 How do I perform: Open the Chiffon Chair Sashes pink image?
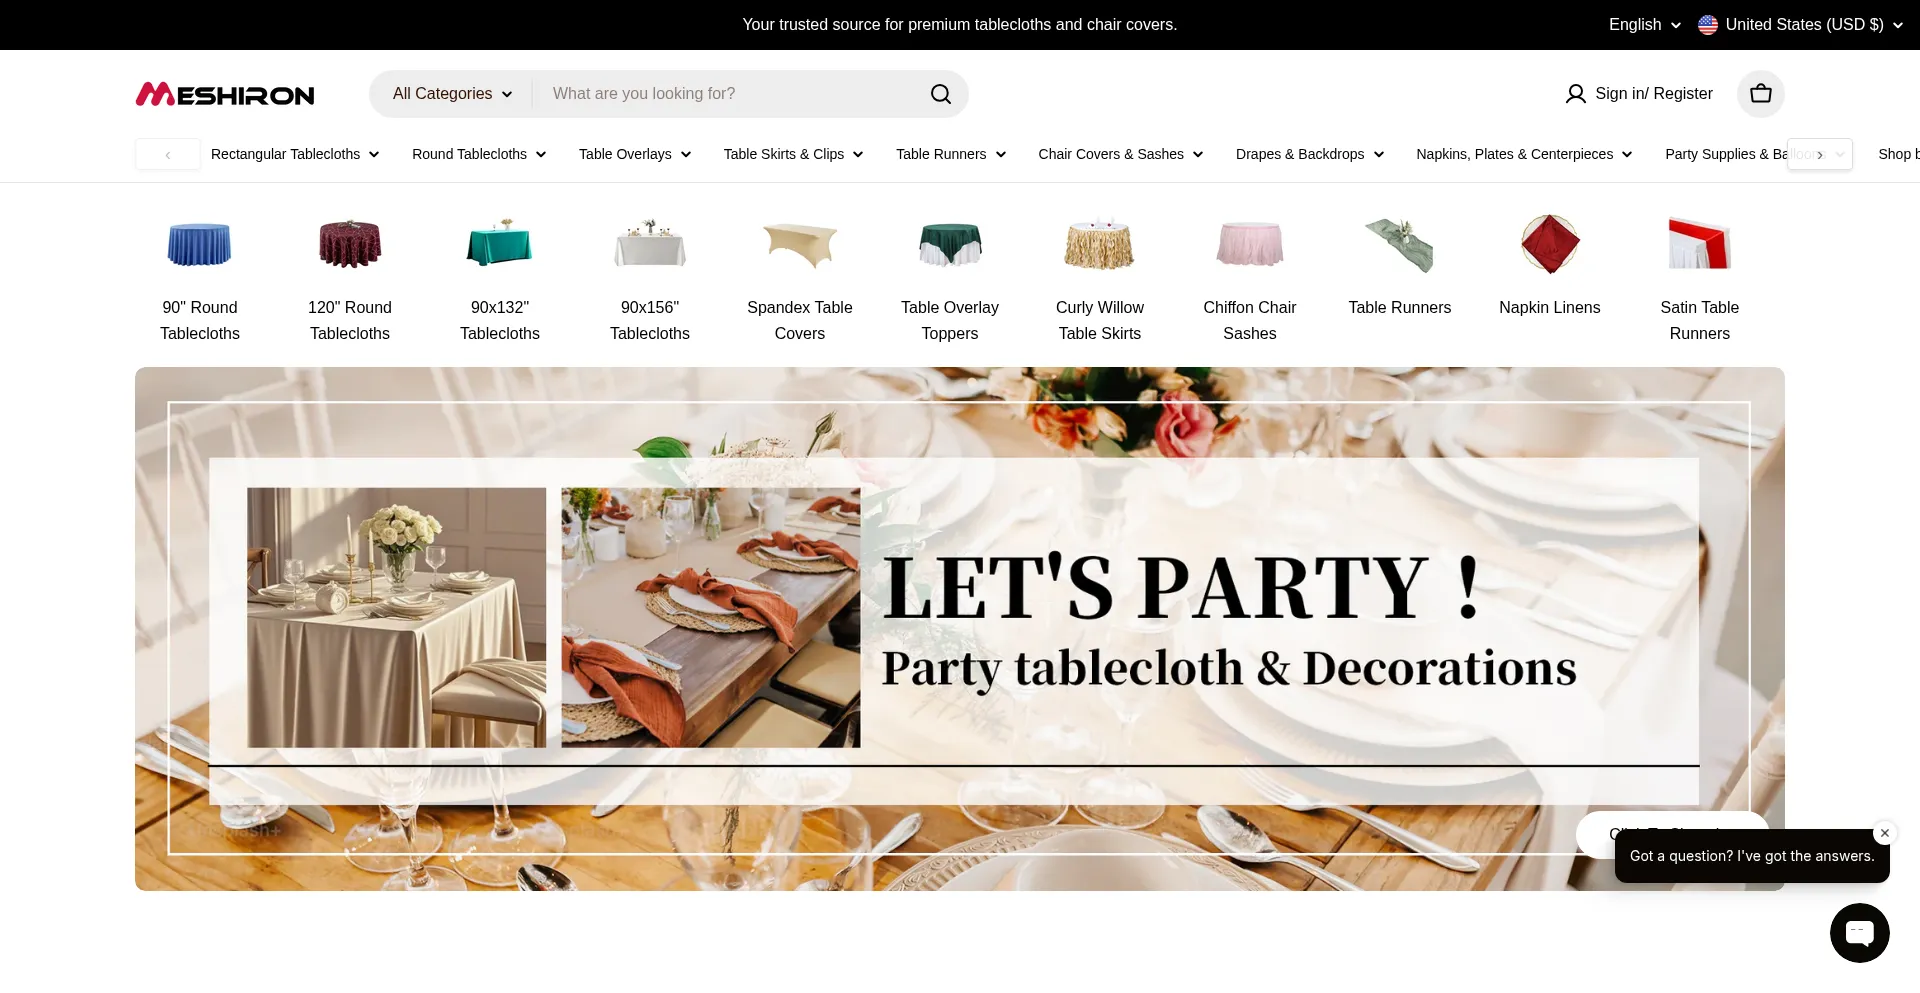(1250, 244)
